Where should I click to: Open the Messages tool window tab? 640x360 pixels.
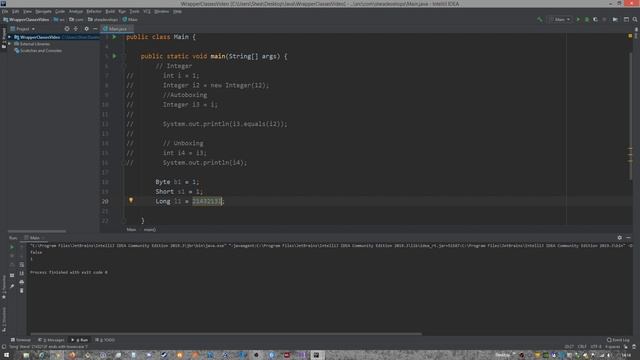(x=51, y=340)
